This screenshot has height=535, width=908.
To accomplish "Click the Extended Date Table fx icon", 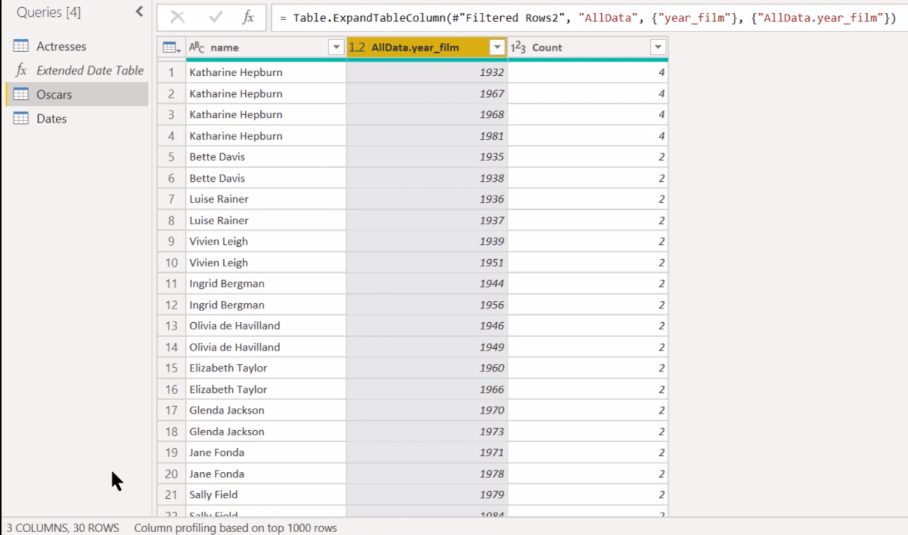I will 21,70.
